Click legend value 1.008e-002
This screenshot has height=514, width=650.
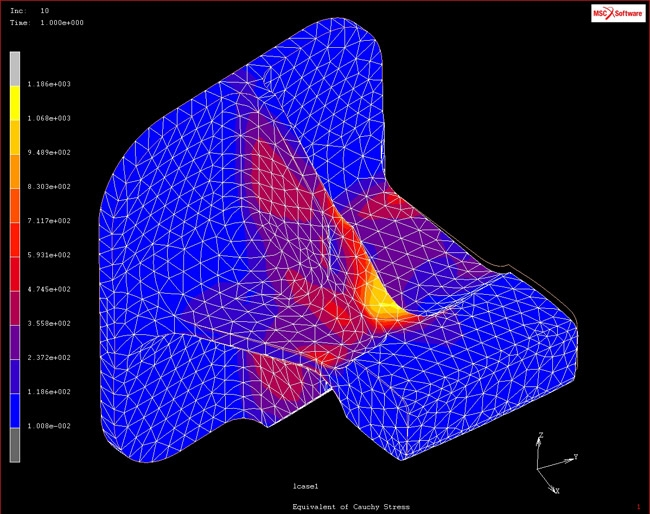pyautogui.click(x=49, y=426)
